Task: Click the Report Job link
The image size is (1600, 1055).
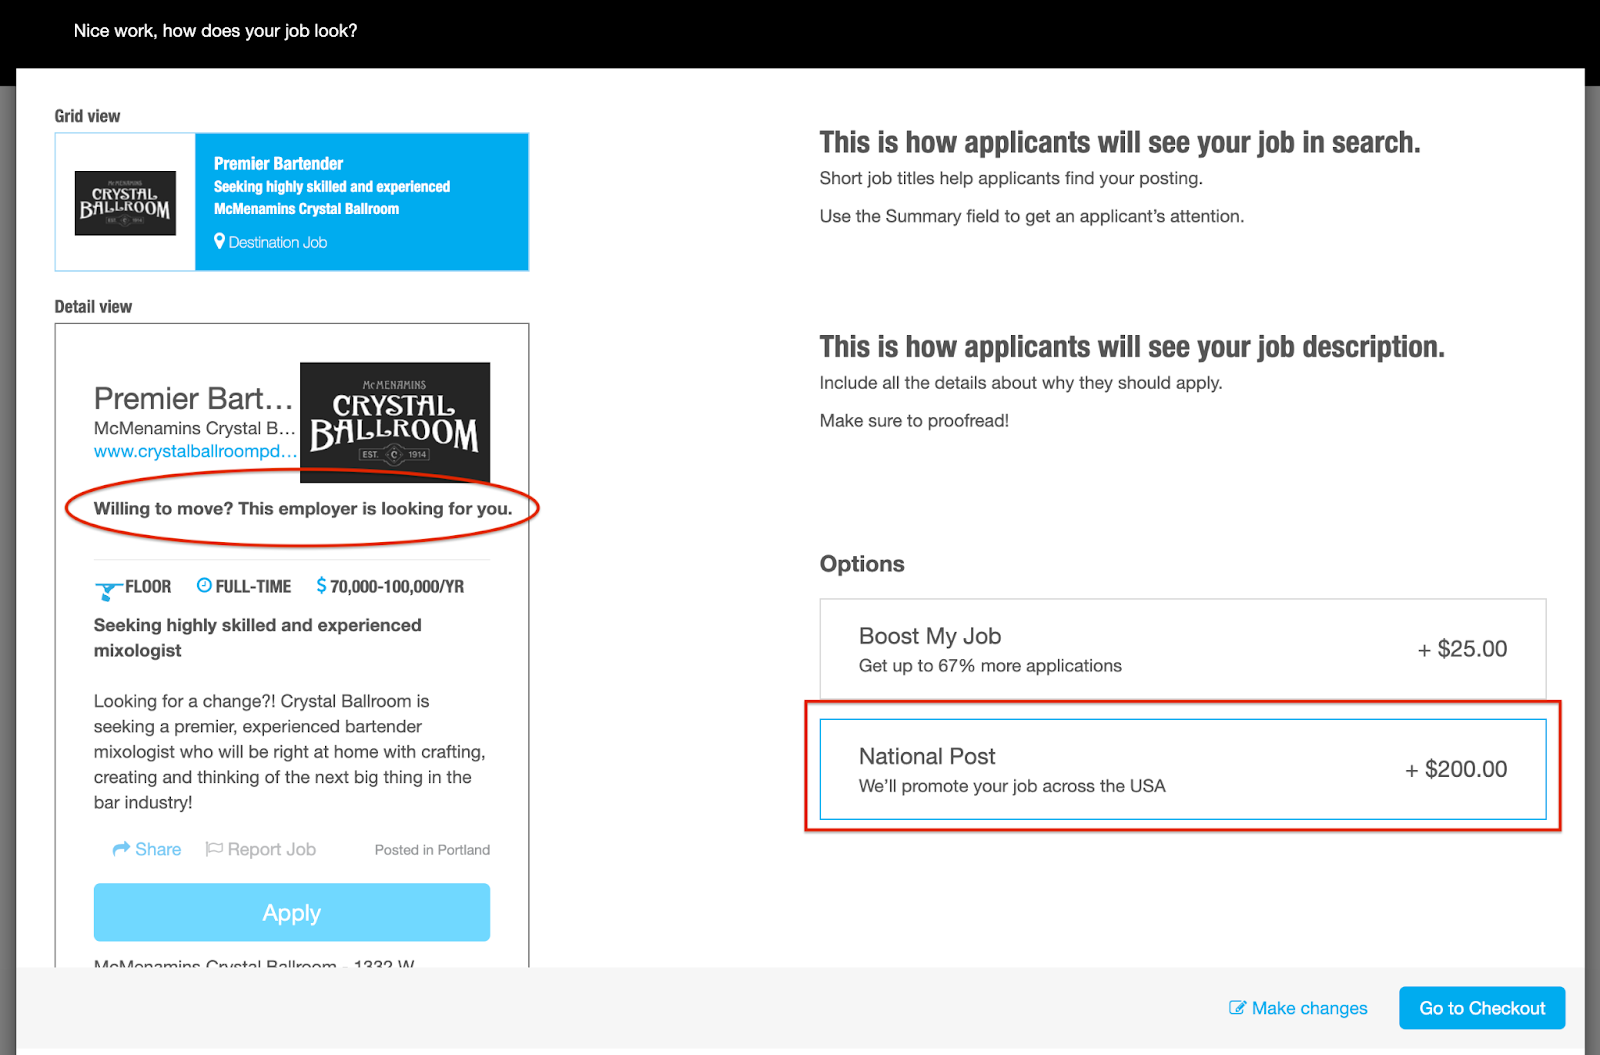Action: pyautogui.click(x=271, y=849)
